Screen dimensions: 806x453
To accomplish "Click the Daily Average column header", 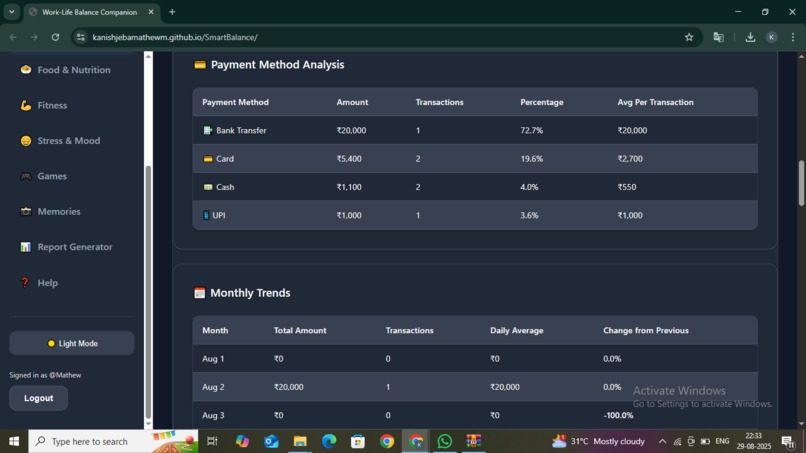I will (x=517, y=330).
